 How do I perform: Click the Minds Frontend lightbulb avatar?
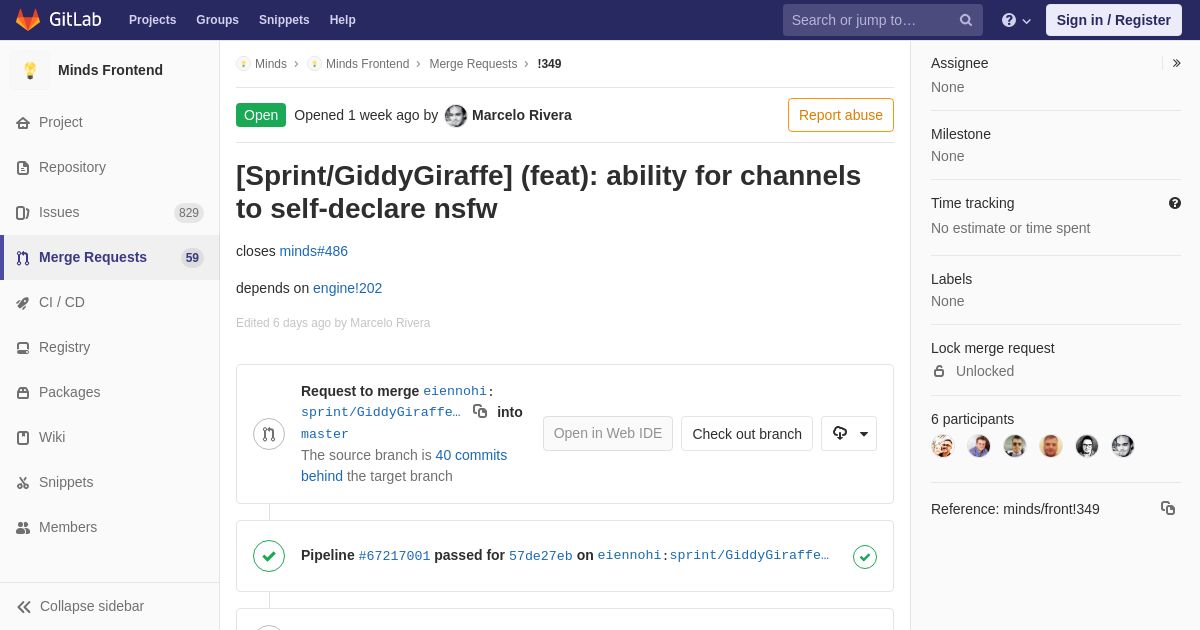pyautogui.click(x=30, y=70)
